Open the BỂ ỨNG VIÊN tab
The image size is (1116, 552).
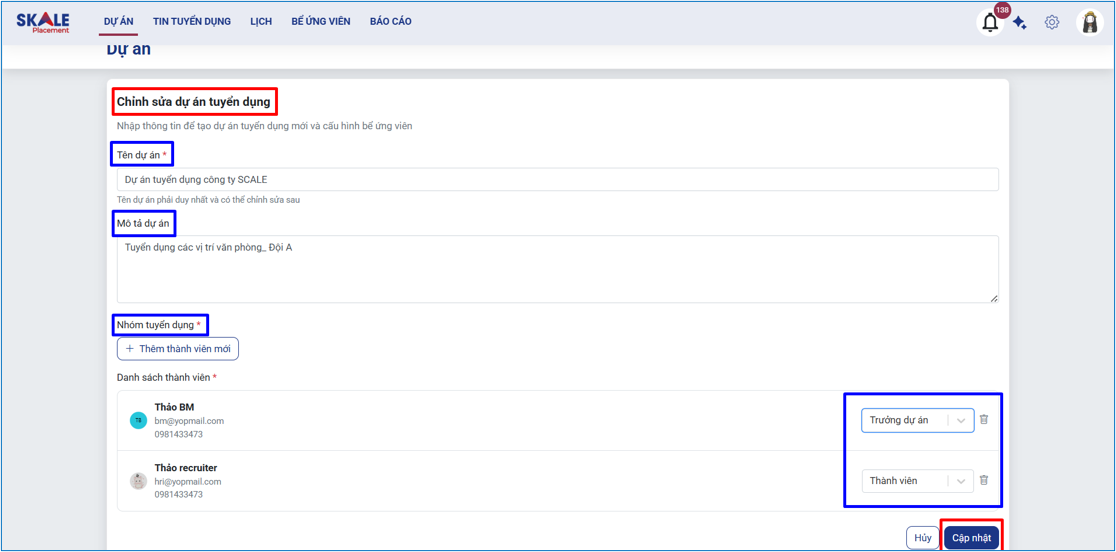(x=321, y=22)
